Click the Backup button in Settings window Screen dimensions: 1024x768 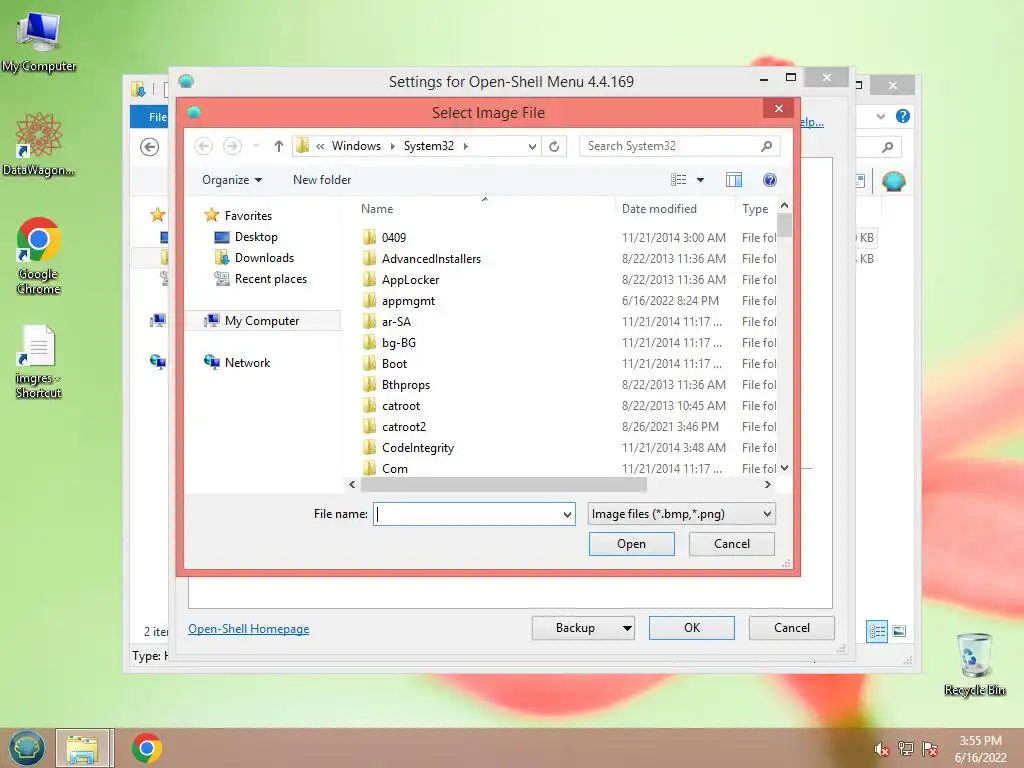[x=575, y=628]
